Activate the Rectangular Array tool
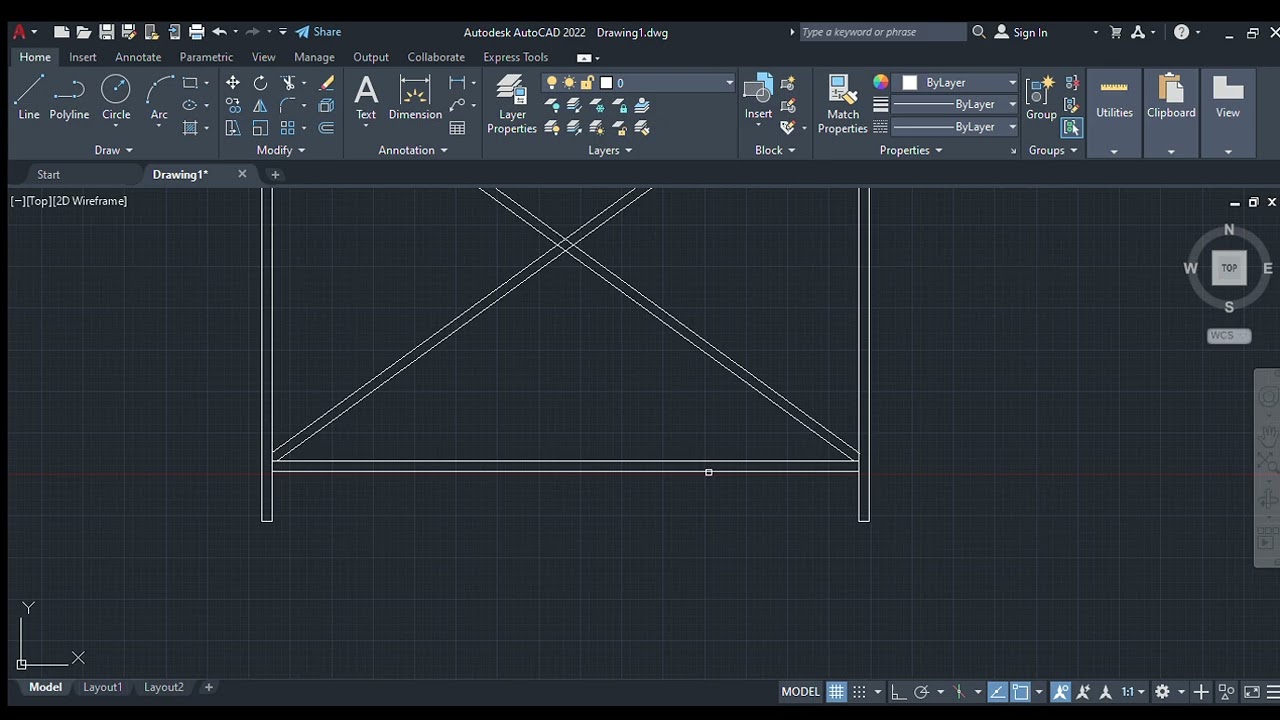 288,128
